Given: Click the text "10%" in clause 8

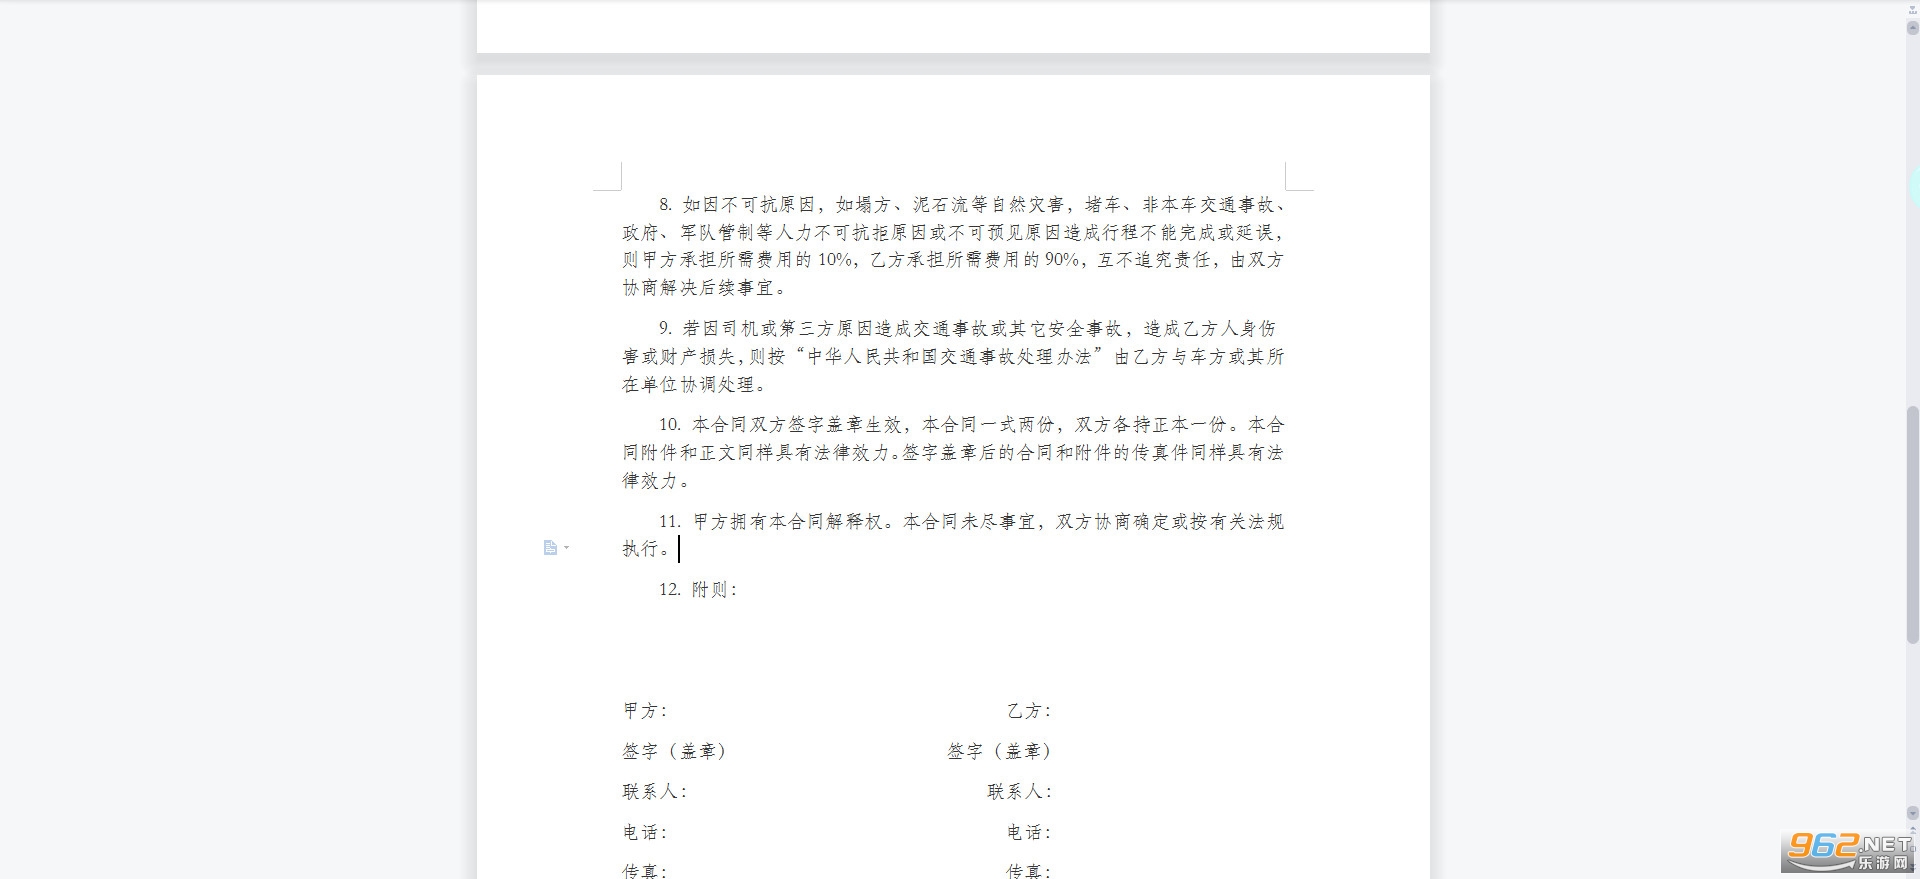Looking at the screenshot, I should click(836, 260).
